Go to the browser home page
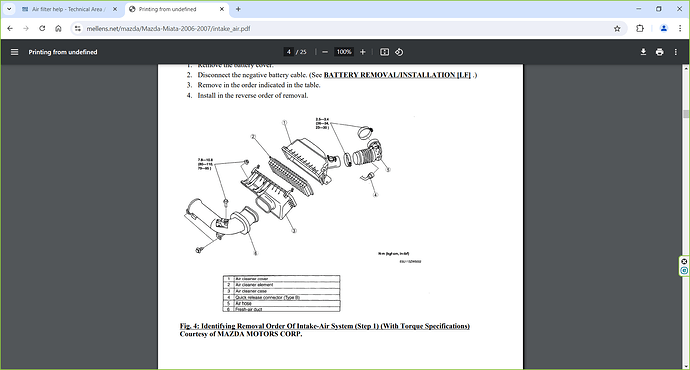Screen dimensions: 690x370 [x=58, y=29]
